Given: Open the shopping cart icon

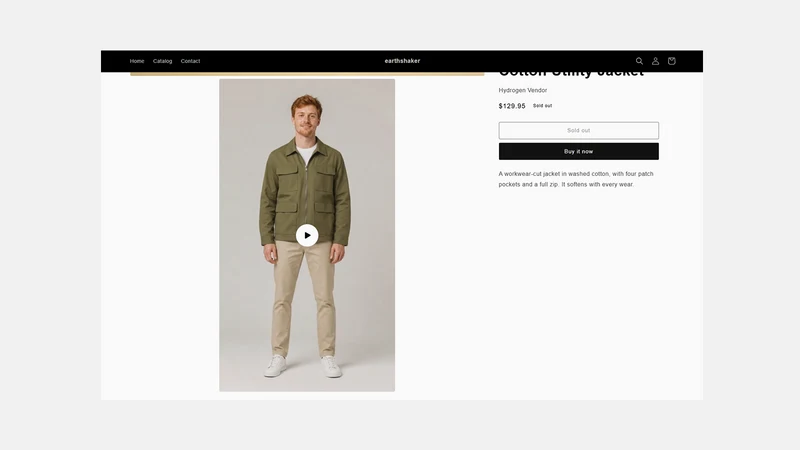Looking at the screenshot, I should click(x=671, y=61).
